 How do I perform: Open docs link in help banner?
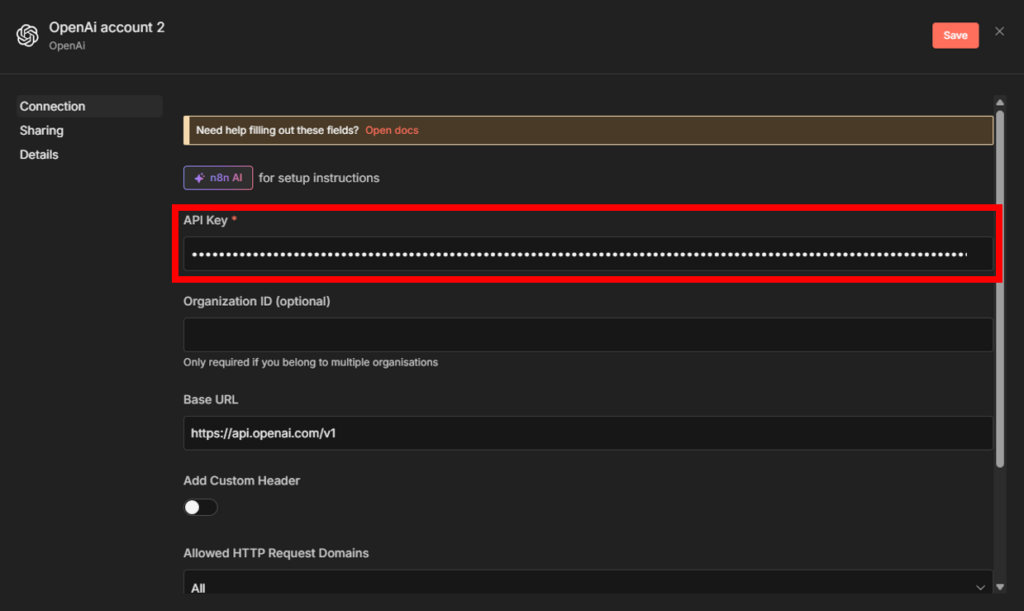pyautogui.click(x=392, y=130)
